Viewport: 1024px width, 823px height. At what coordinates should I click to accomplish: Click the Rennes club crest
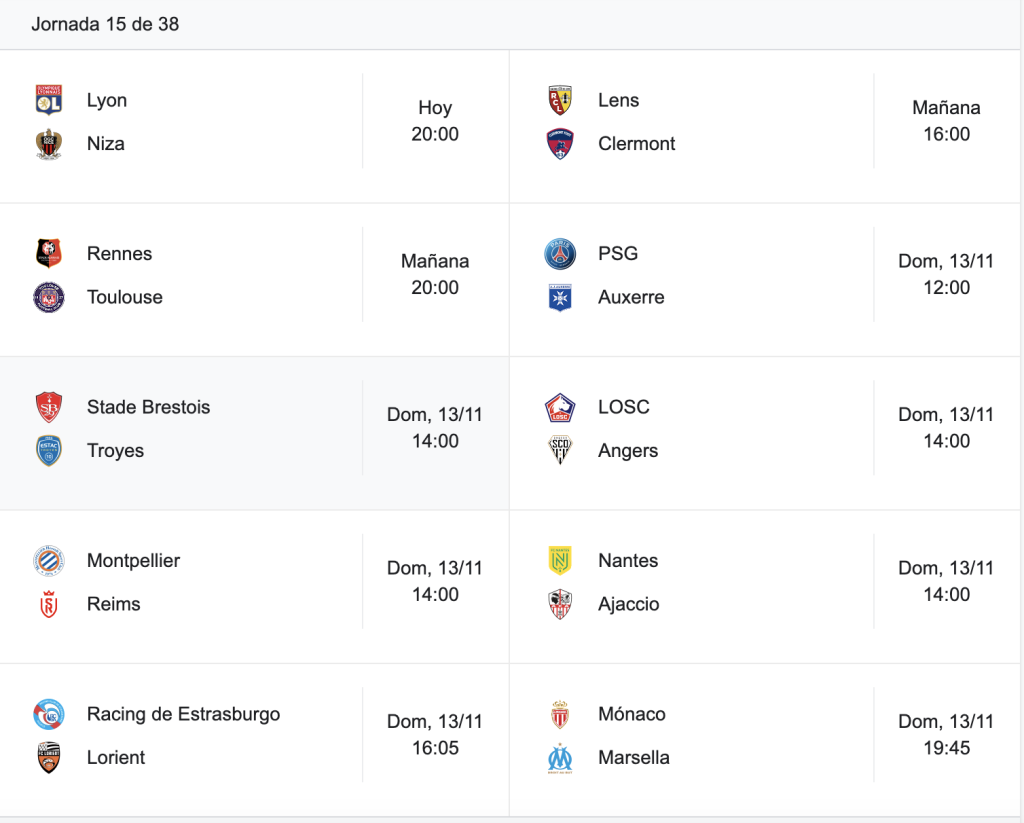(48, 253)
